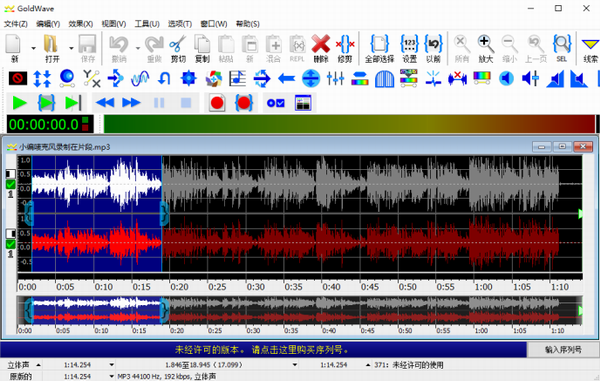Open the 工具 menu

click(x=147, y=24)
